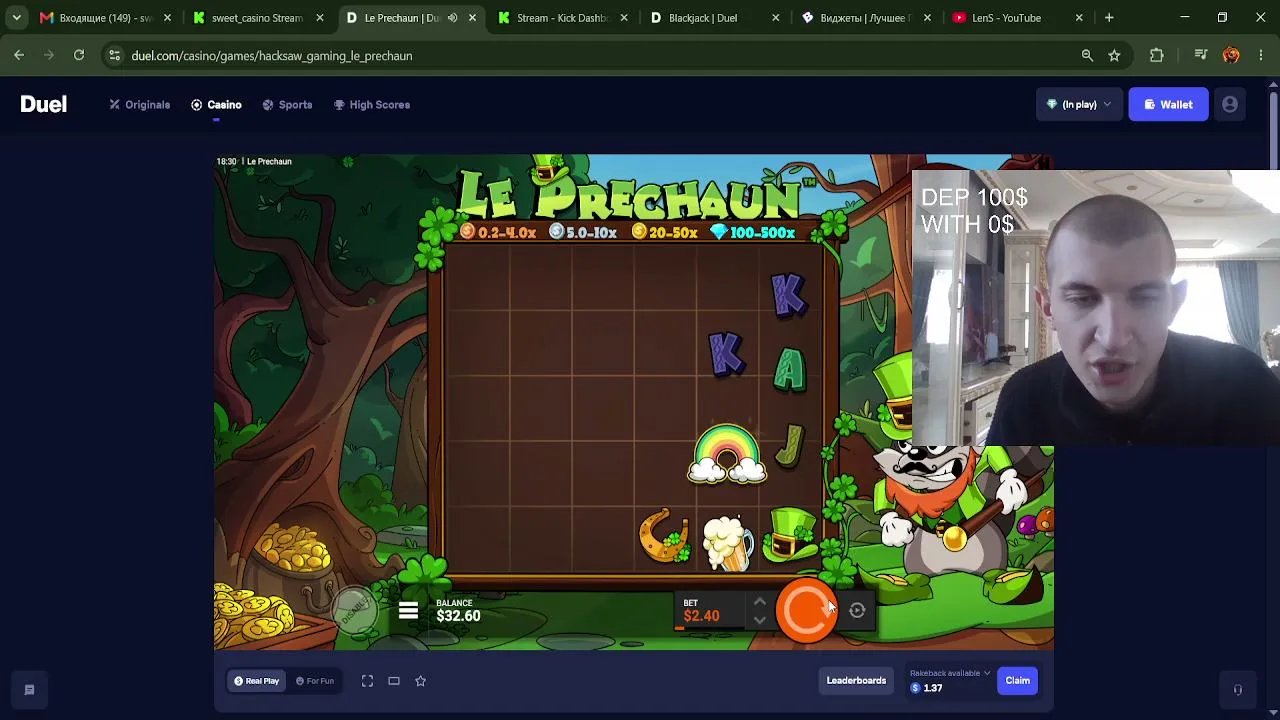
Task: Open the Leaderboards panel
Action: pos(856,681)
